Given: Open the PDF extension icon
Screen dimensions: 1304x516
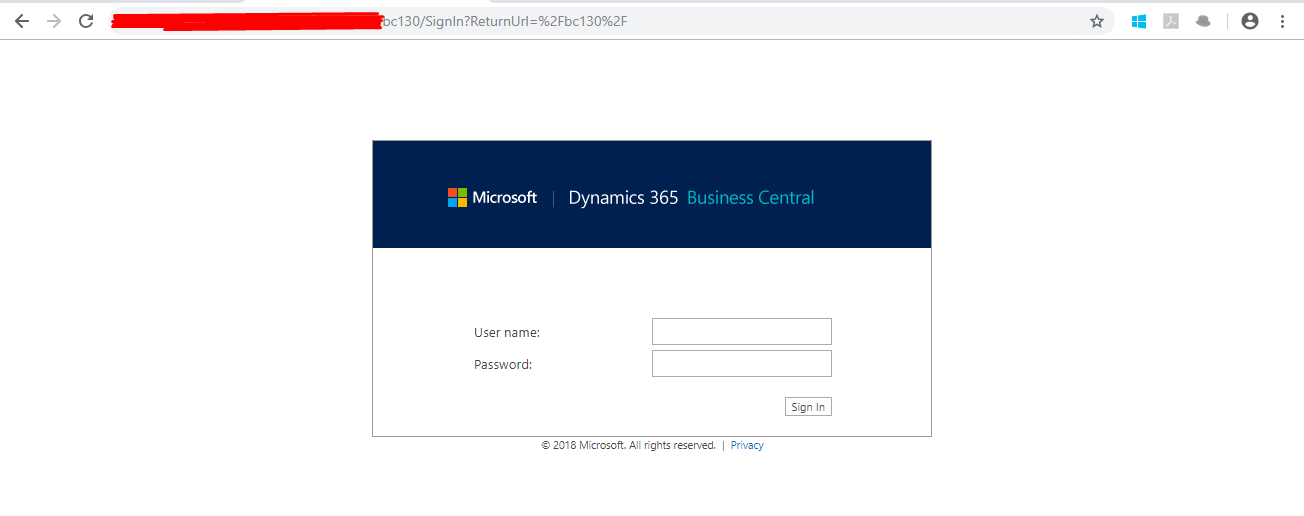Looking at the screenshot, I should [1171, 21].
